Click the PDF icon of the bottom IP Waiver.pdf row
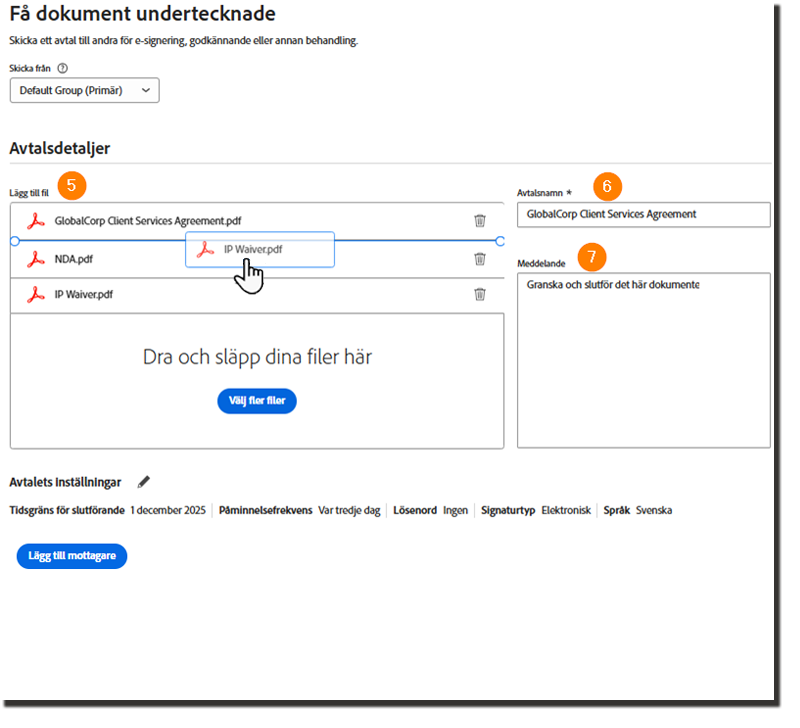This screenshot has width=800, height=728. 36,294
